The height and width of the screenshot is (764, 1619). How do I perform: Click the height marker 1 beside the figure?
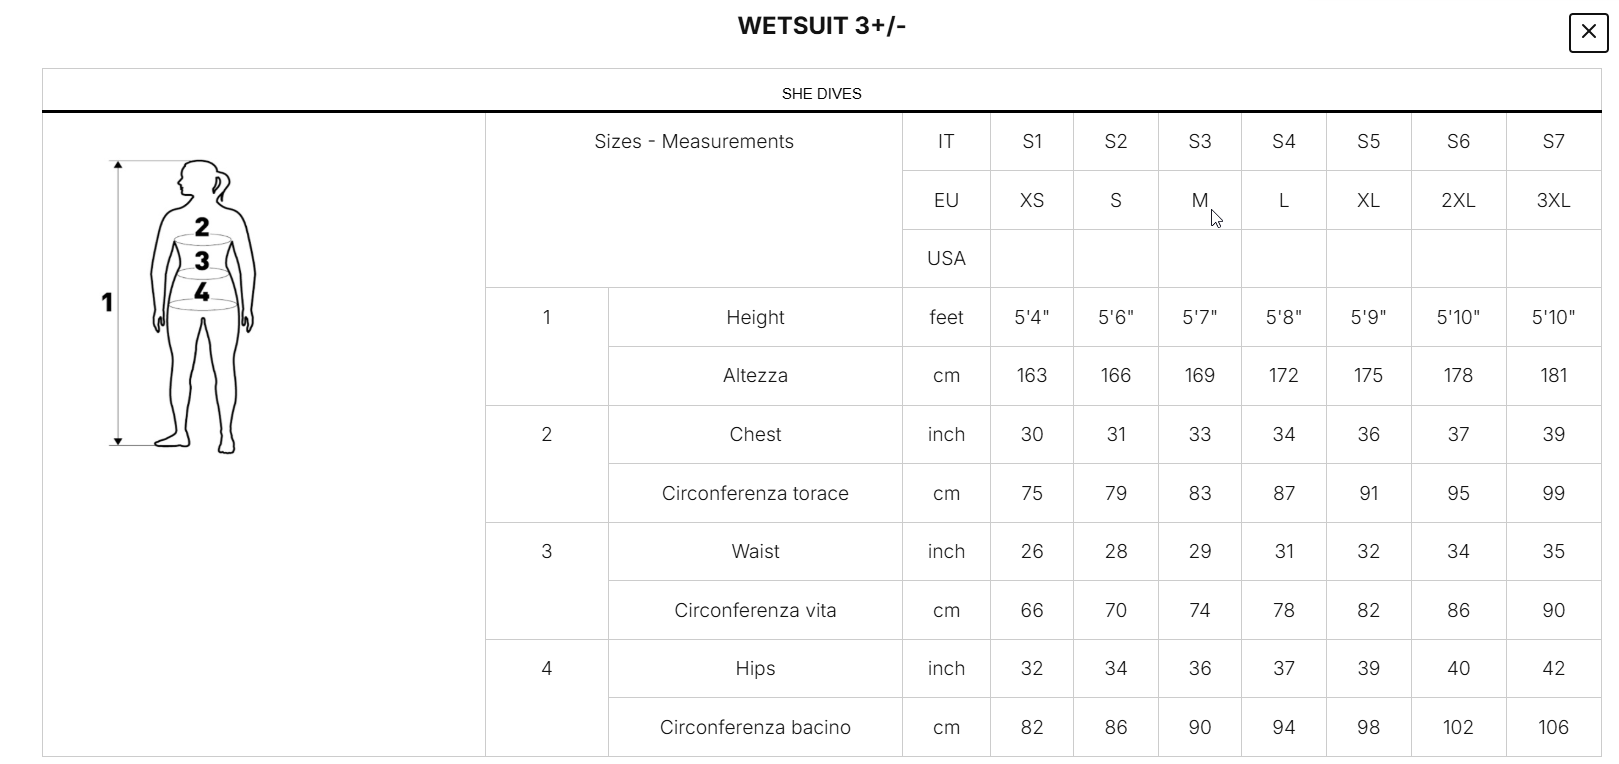pyautogui.click(x=107, y=302)
